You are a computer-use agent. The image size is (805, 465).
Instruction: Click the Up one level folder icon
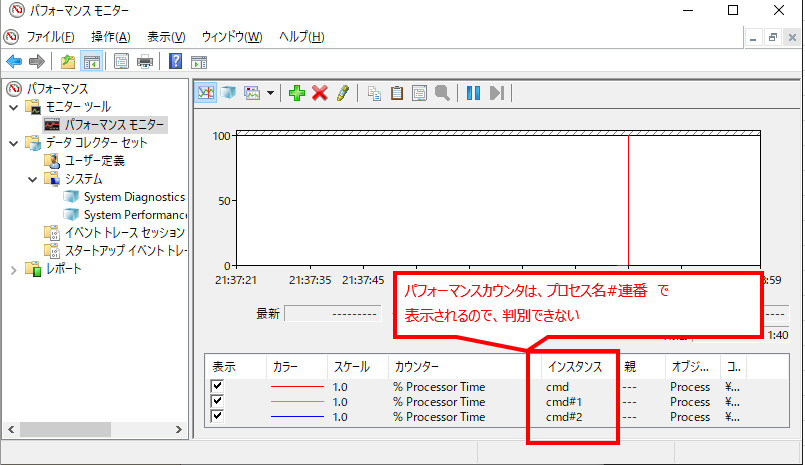[x=67, y=62]
